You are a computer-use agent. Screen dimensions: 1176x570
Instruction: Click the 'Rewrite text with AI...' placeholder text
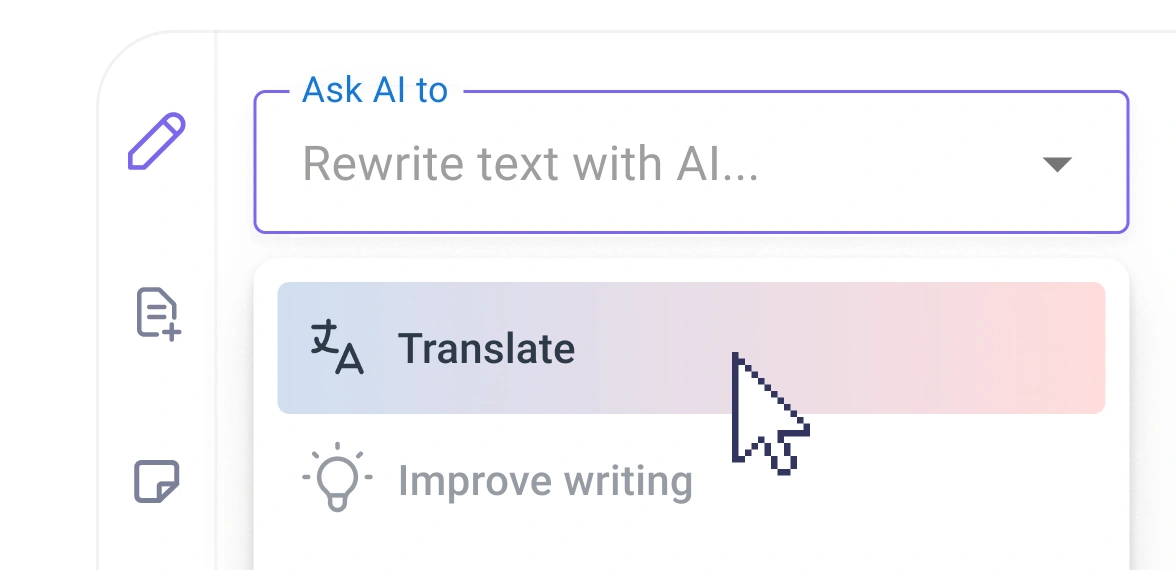pos(530,164)
